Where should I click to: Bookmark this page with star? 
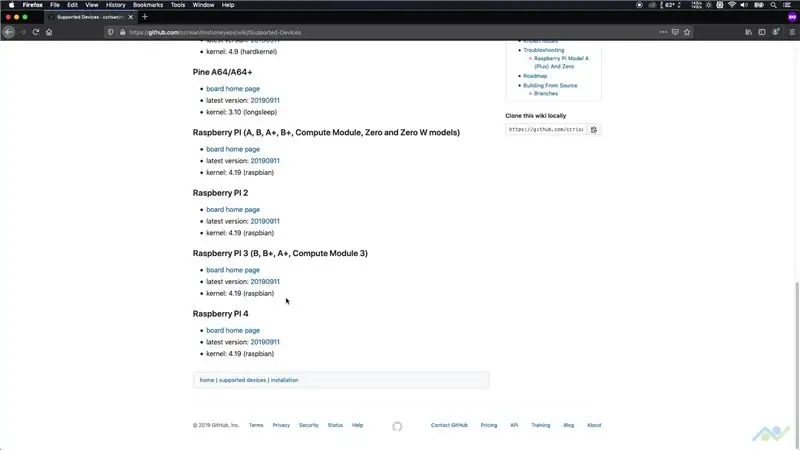tap(687, 32)
